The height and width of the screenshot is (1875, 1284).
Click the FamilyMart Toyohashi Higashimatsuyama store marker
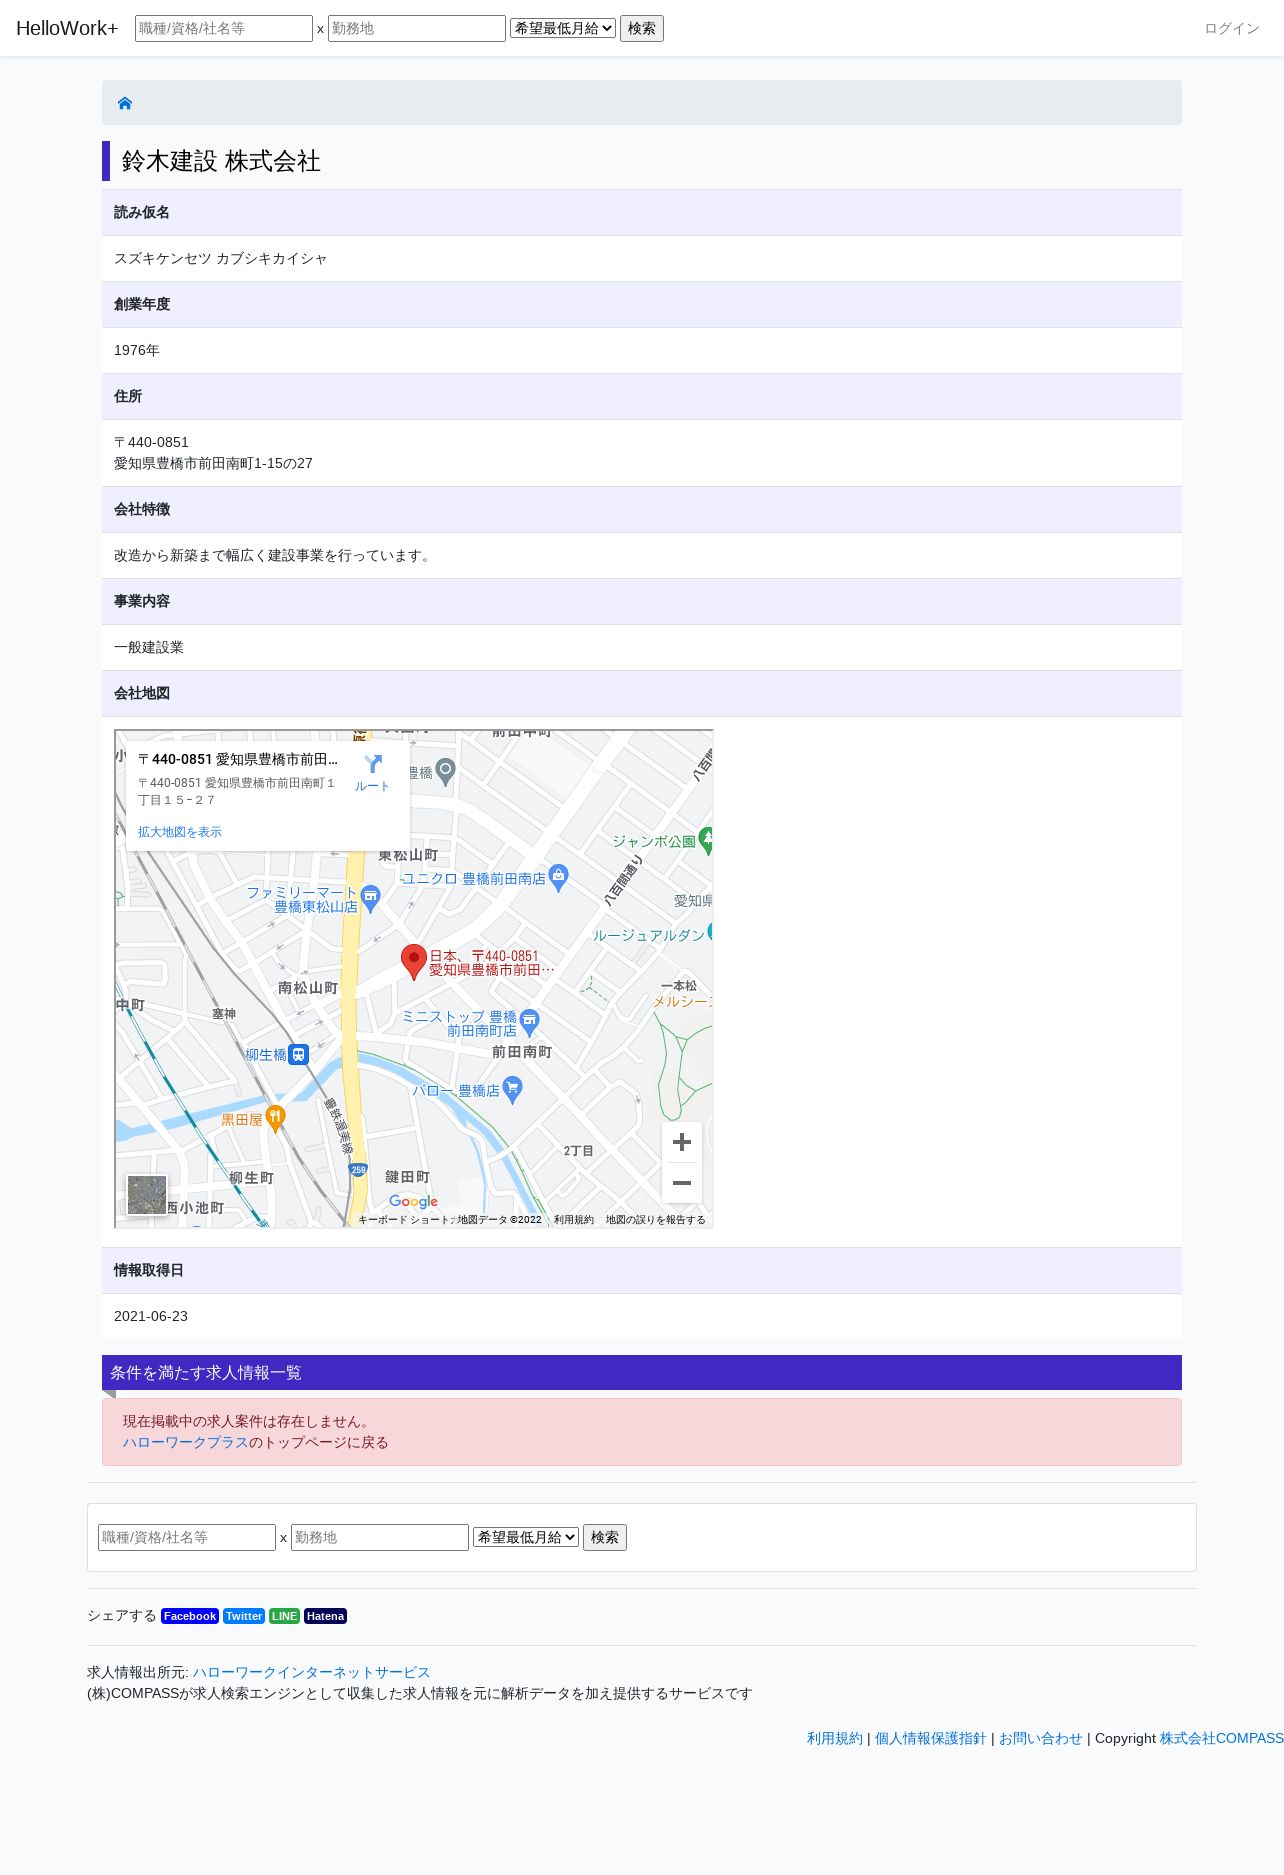[371, 898]
